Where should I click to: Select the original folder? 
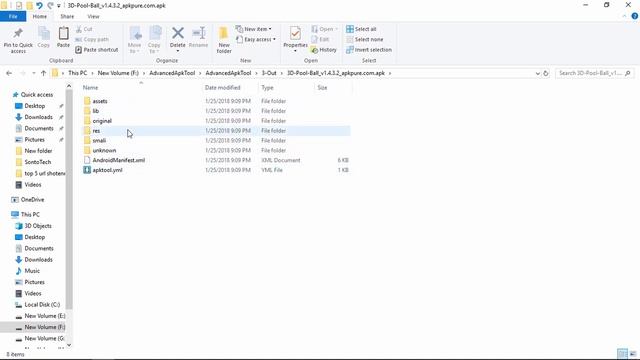click(x=102, y=121)
